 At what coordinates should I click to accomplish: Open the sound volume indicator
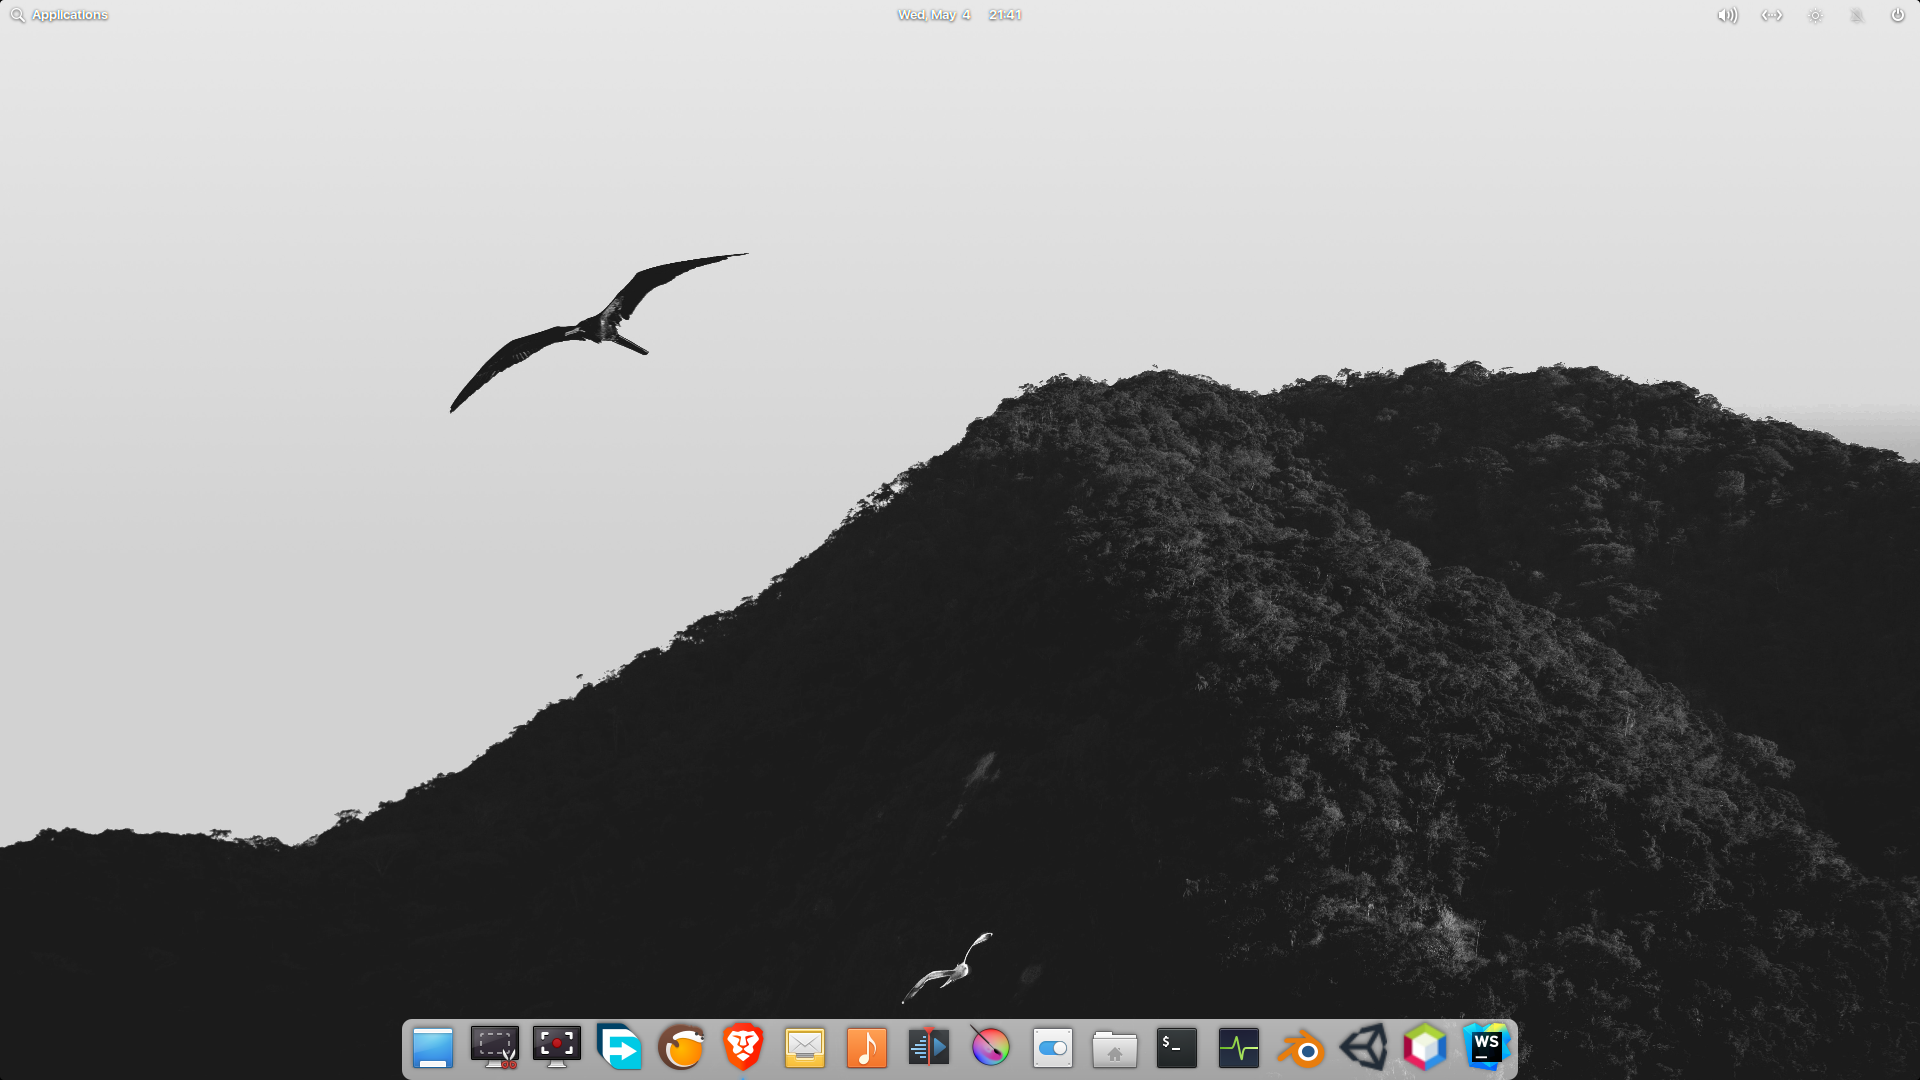tap(1727, 15)
